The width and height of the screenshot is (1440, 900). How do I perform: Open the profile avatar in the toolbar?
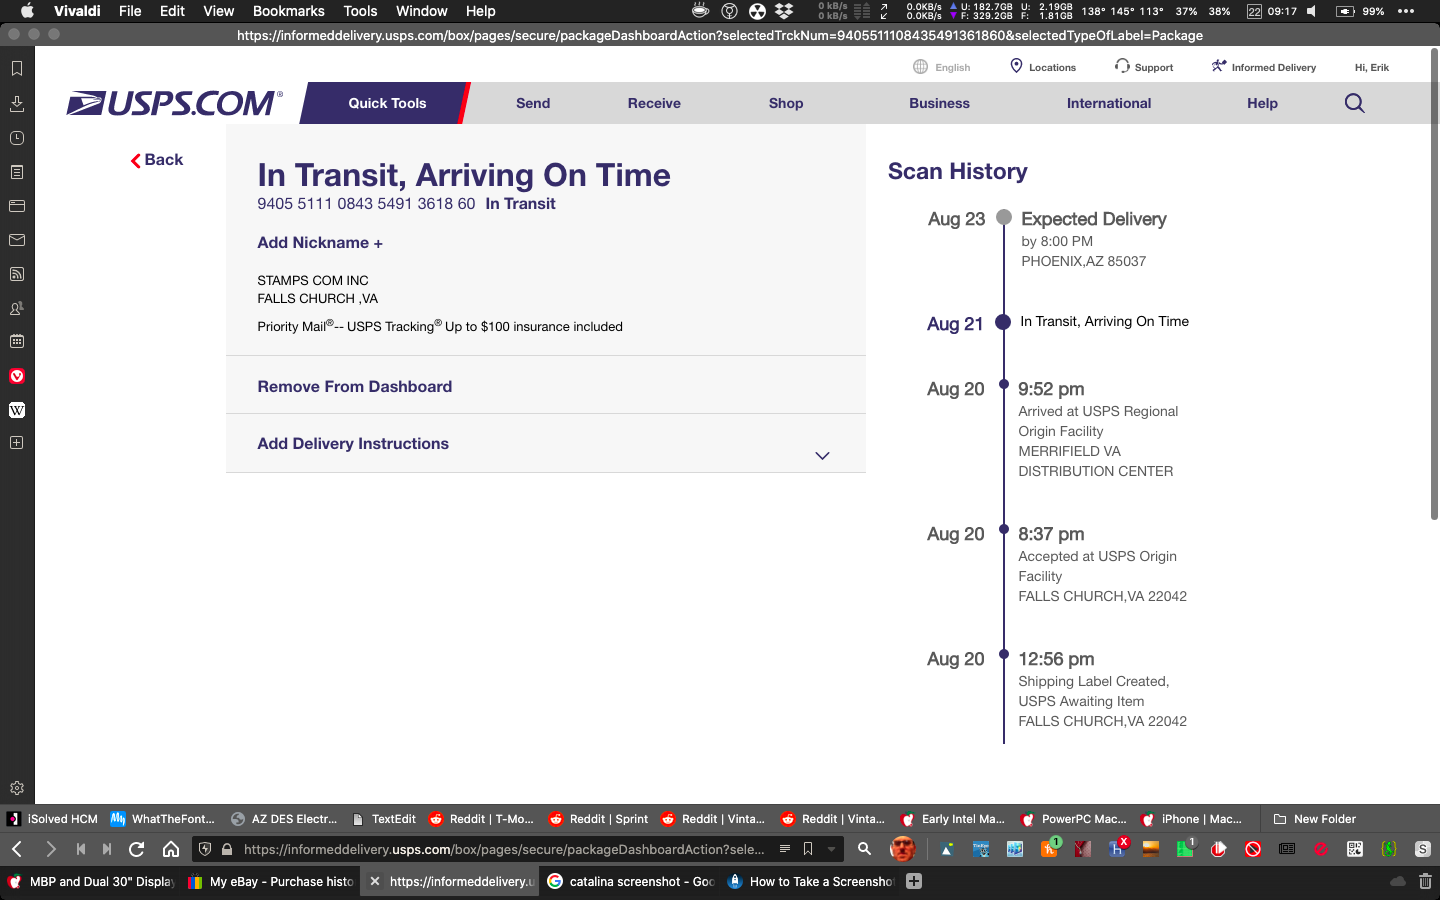tap(903, 849)
